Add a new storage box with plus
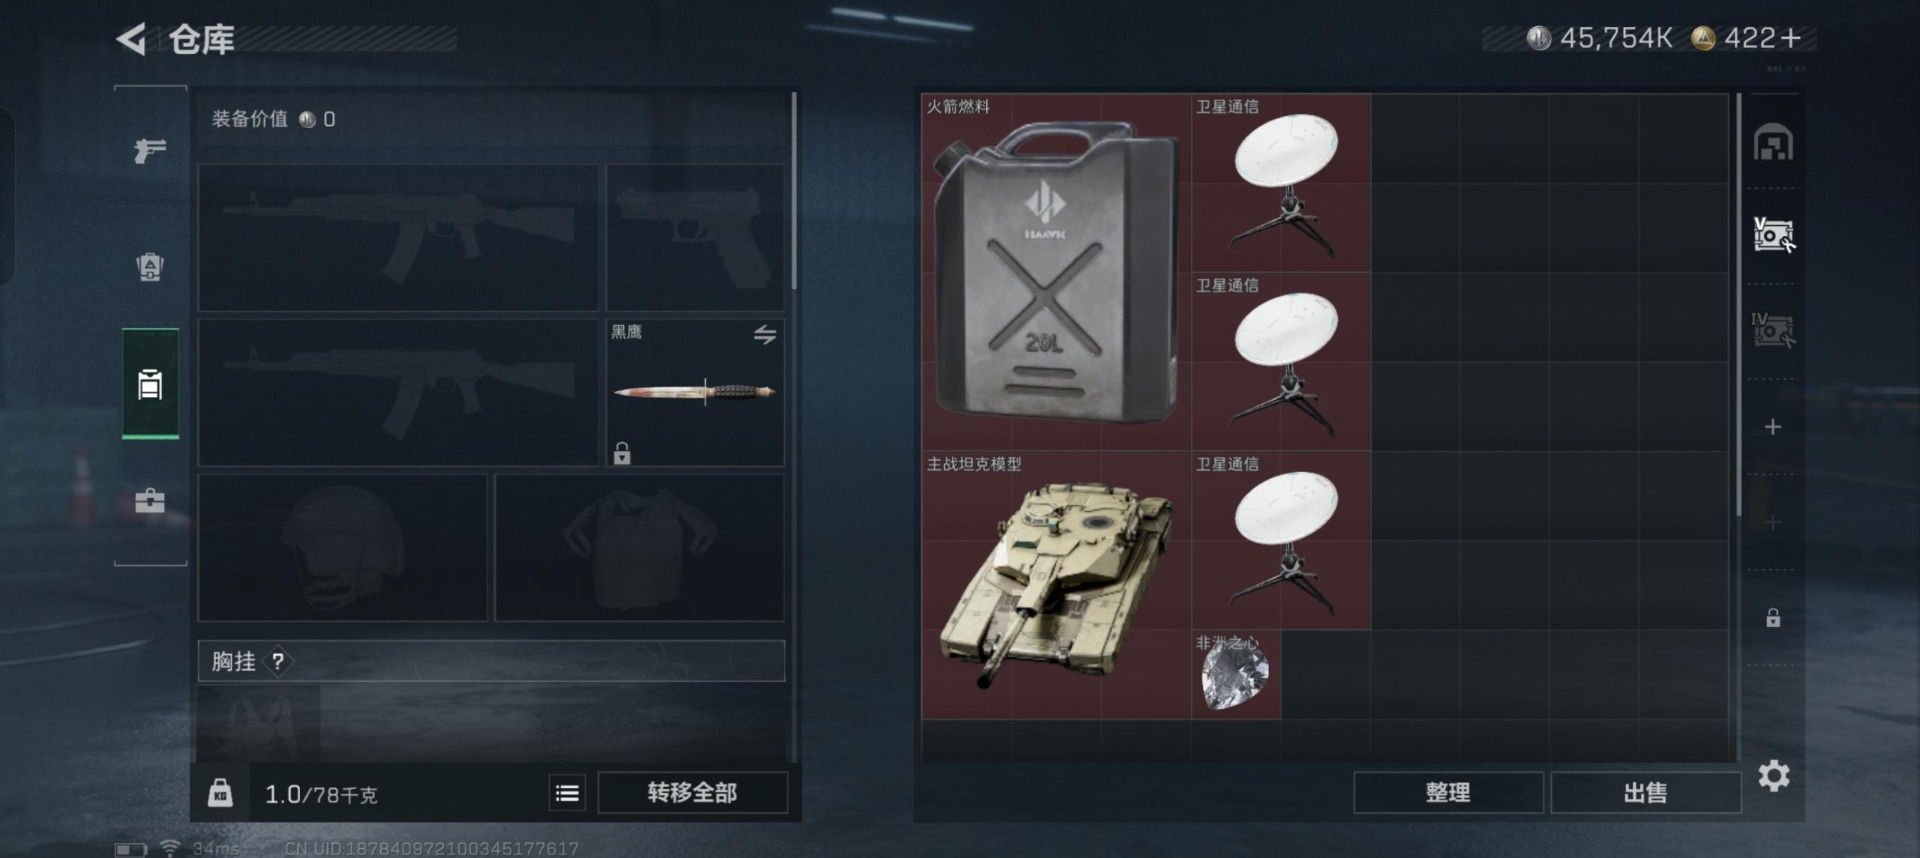Screen dimensions: 1920x858 (x=1773, y=427)
